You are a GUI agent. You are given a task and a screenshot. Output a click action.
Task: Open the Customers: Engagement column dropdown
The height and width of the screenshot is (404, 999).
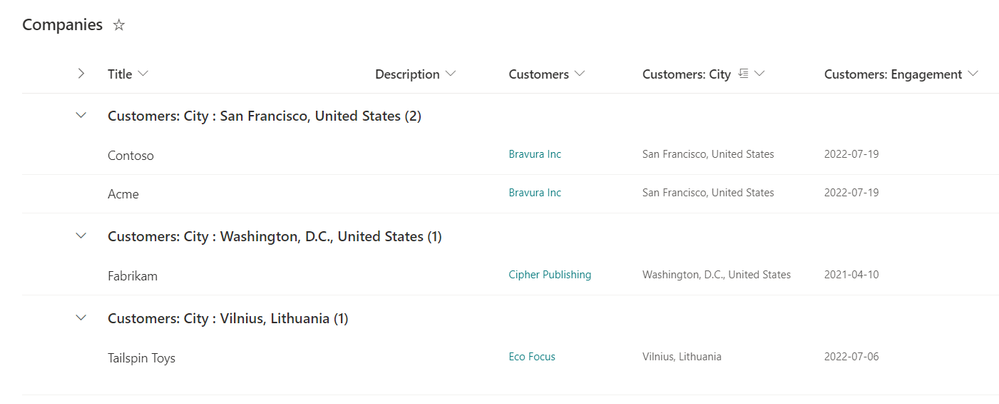[973, 74]
